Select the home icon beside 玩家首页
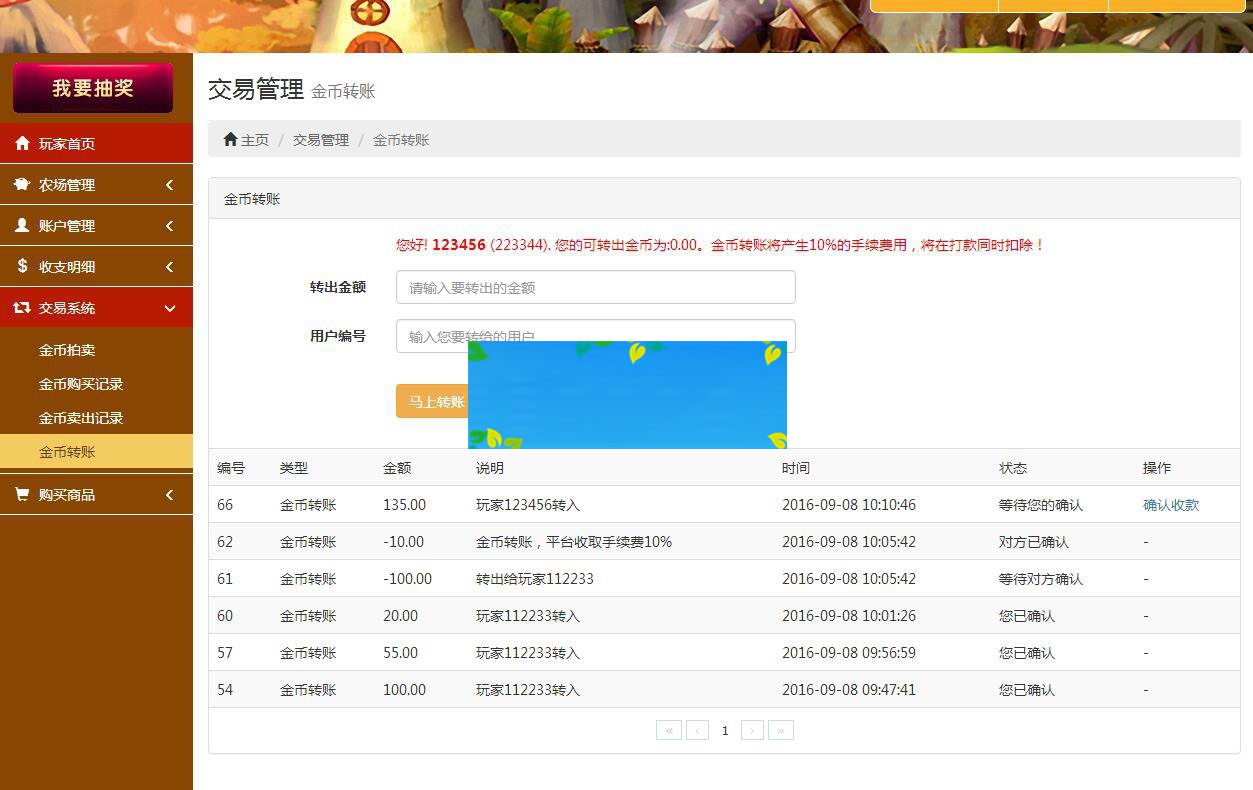The image size is (1253, 790). click(x=23, y=143)
